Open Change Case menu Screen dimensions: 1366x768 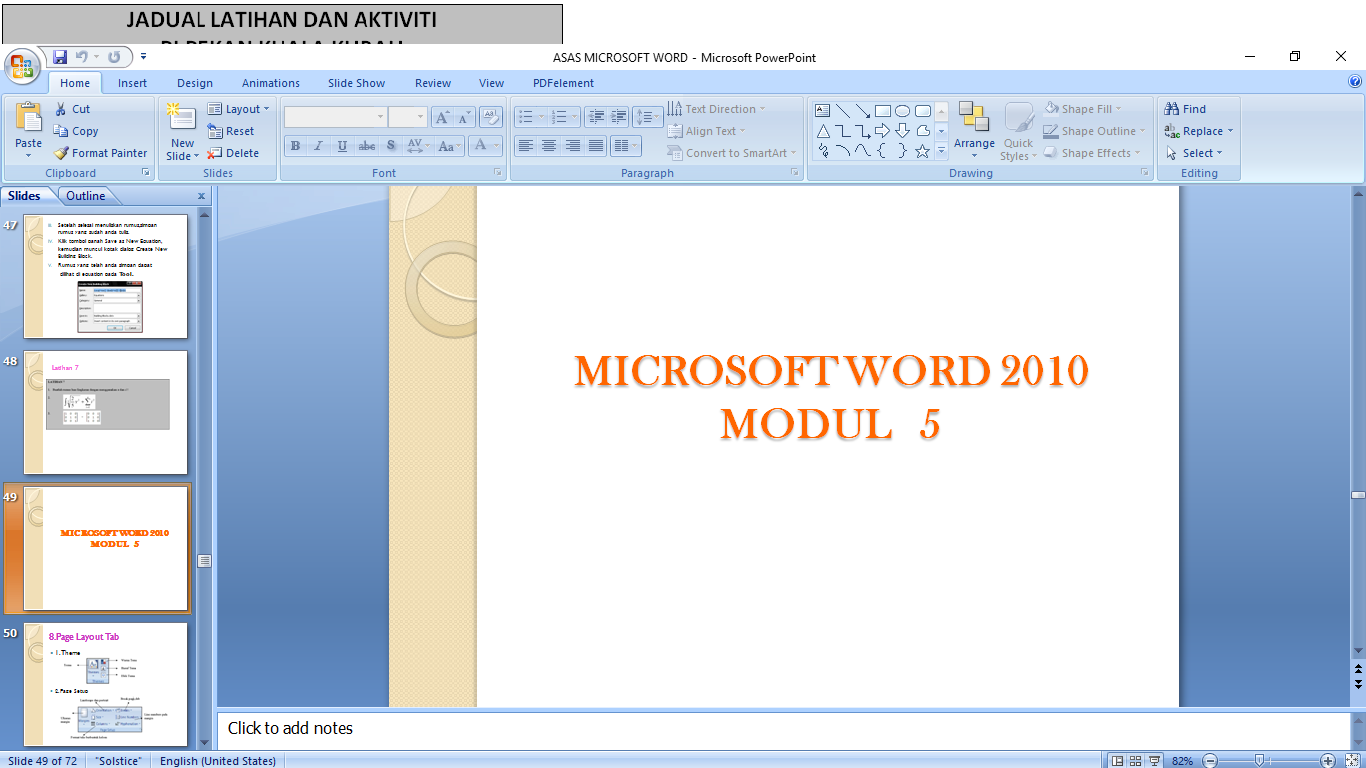click(449, 146)
